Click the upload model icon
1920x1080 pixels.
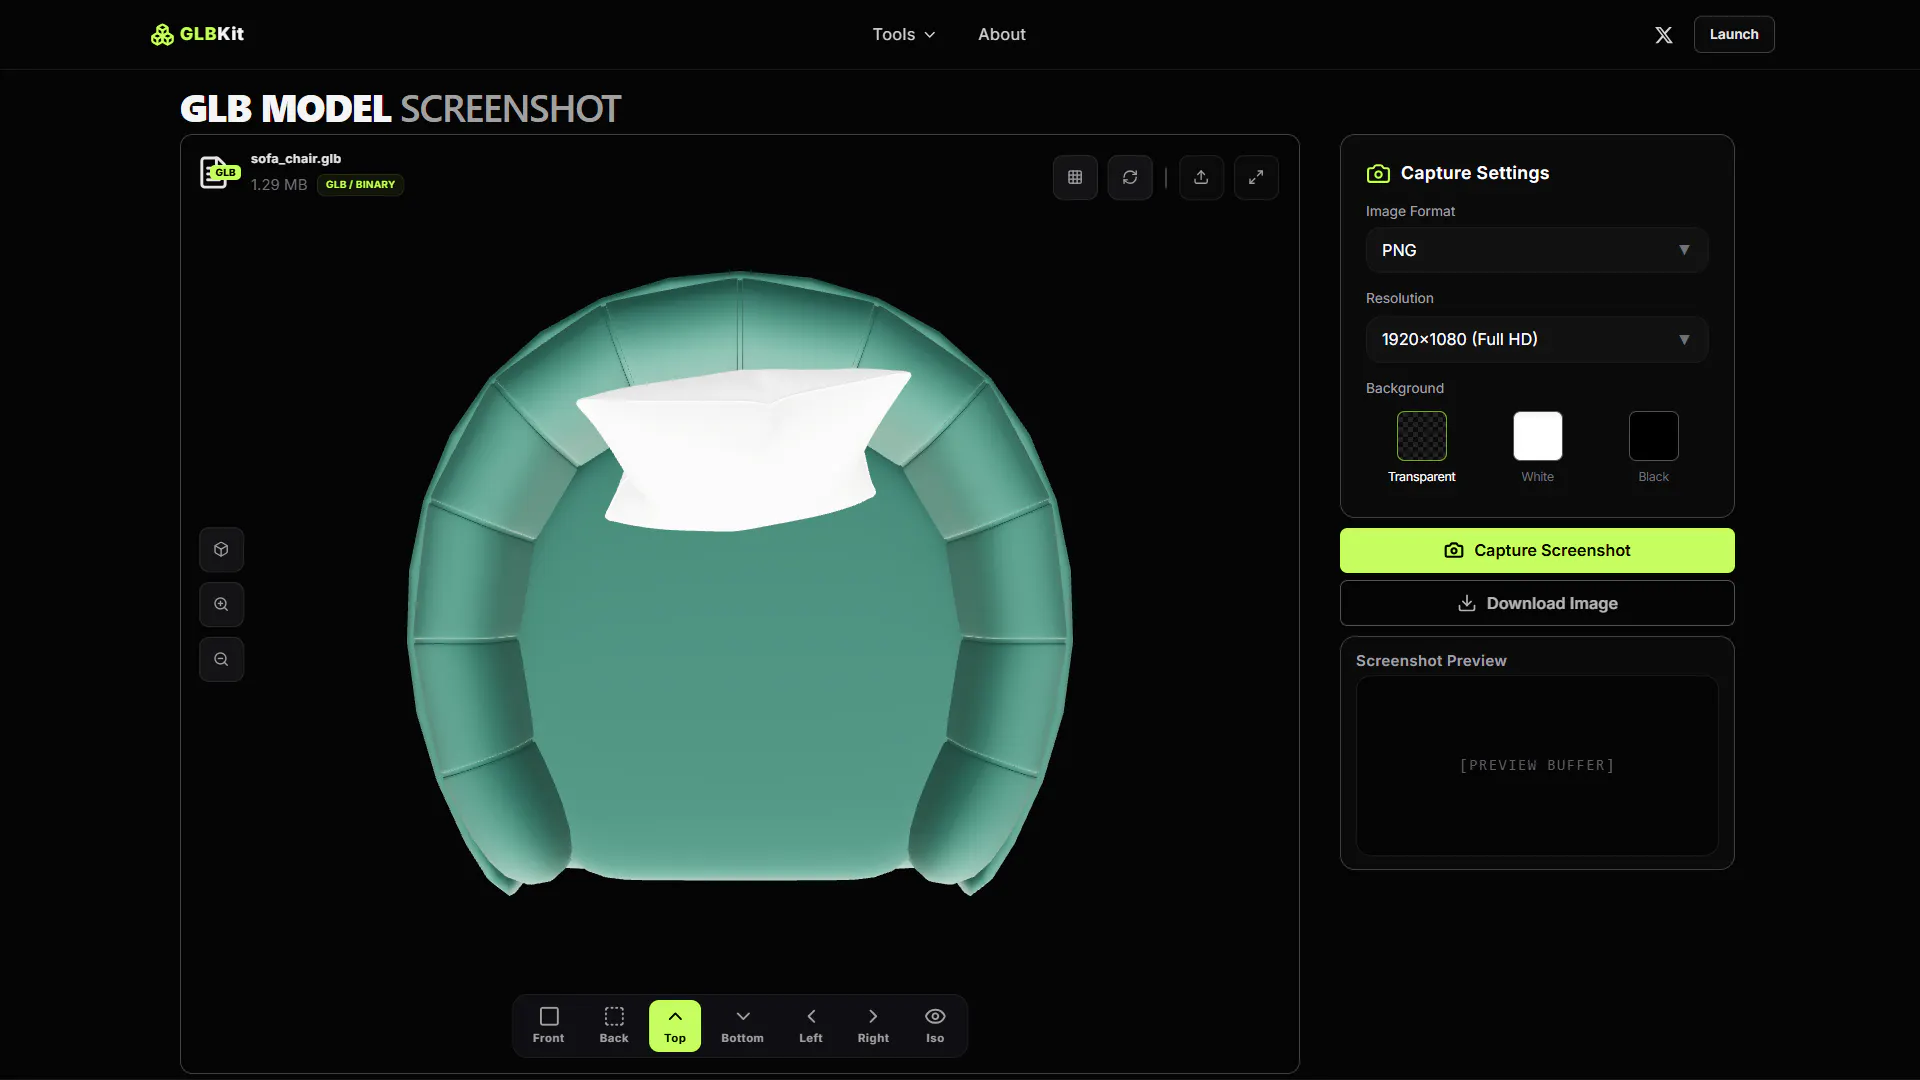[x=1201, y=177]
